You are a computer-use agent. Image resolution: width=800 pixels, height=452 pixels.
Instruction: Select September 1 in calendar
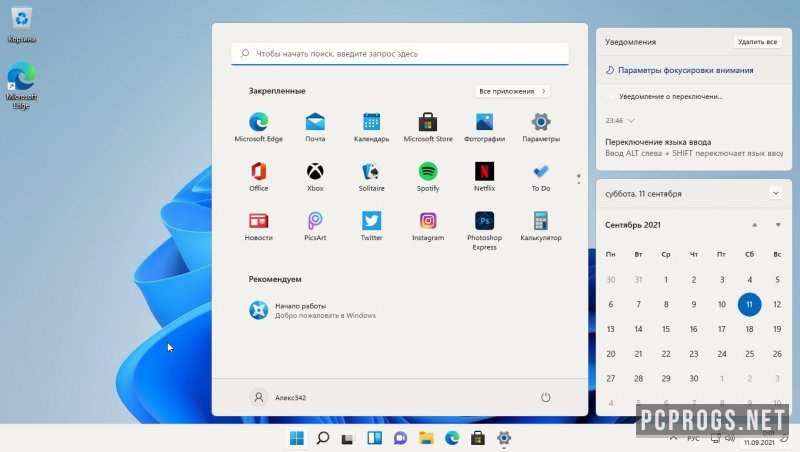(666, 280)
